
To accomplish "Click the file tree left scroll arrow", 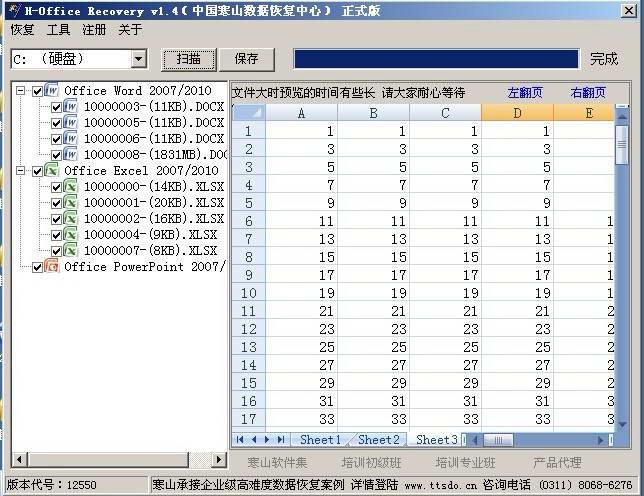I will point(19,459).
